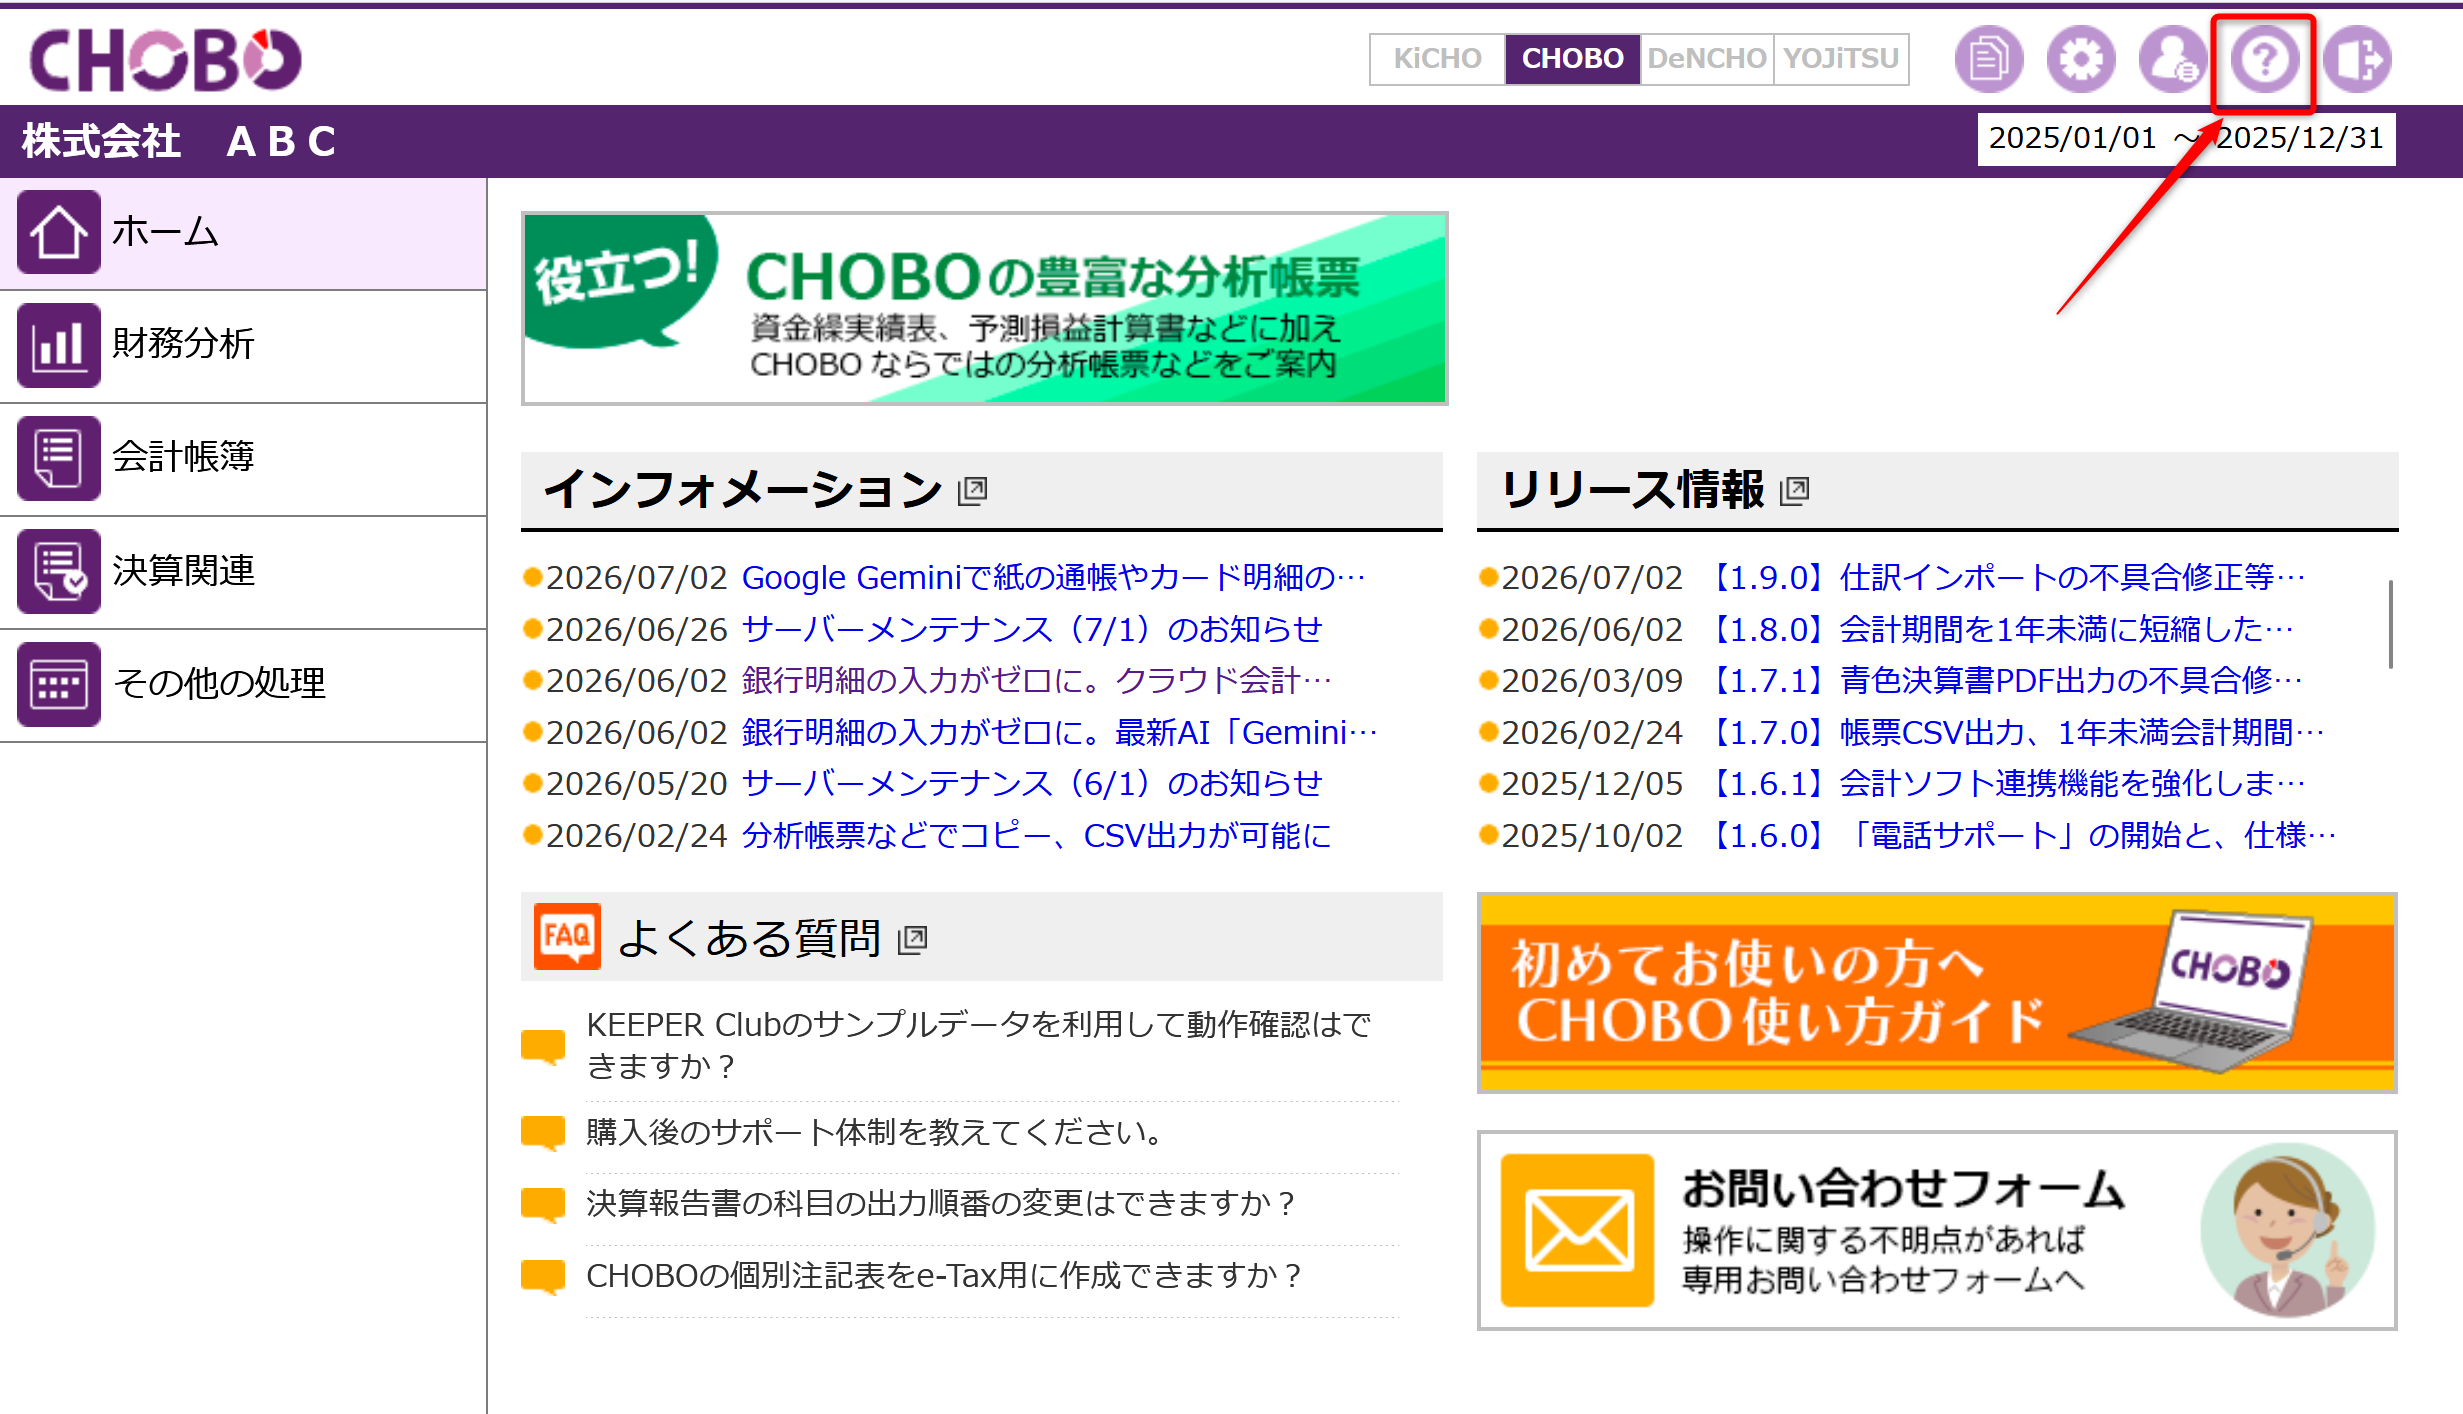Click the その他の処理 calendar icon

[x=58, y=684]
